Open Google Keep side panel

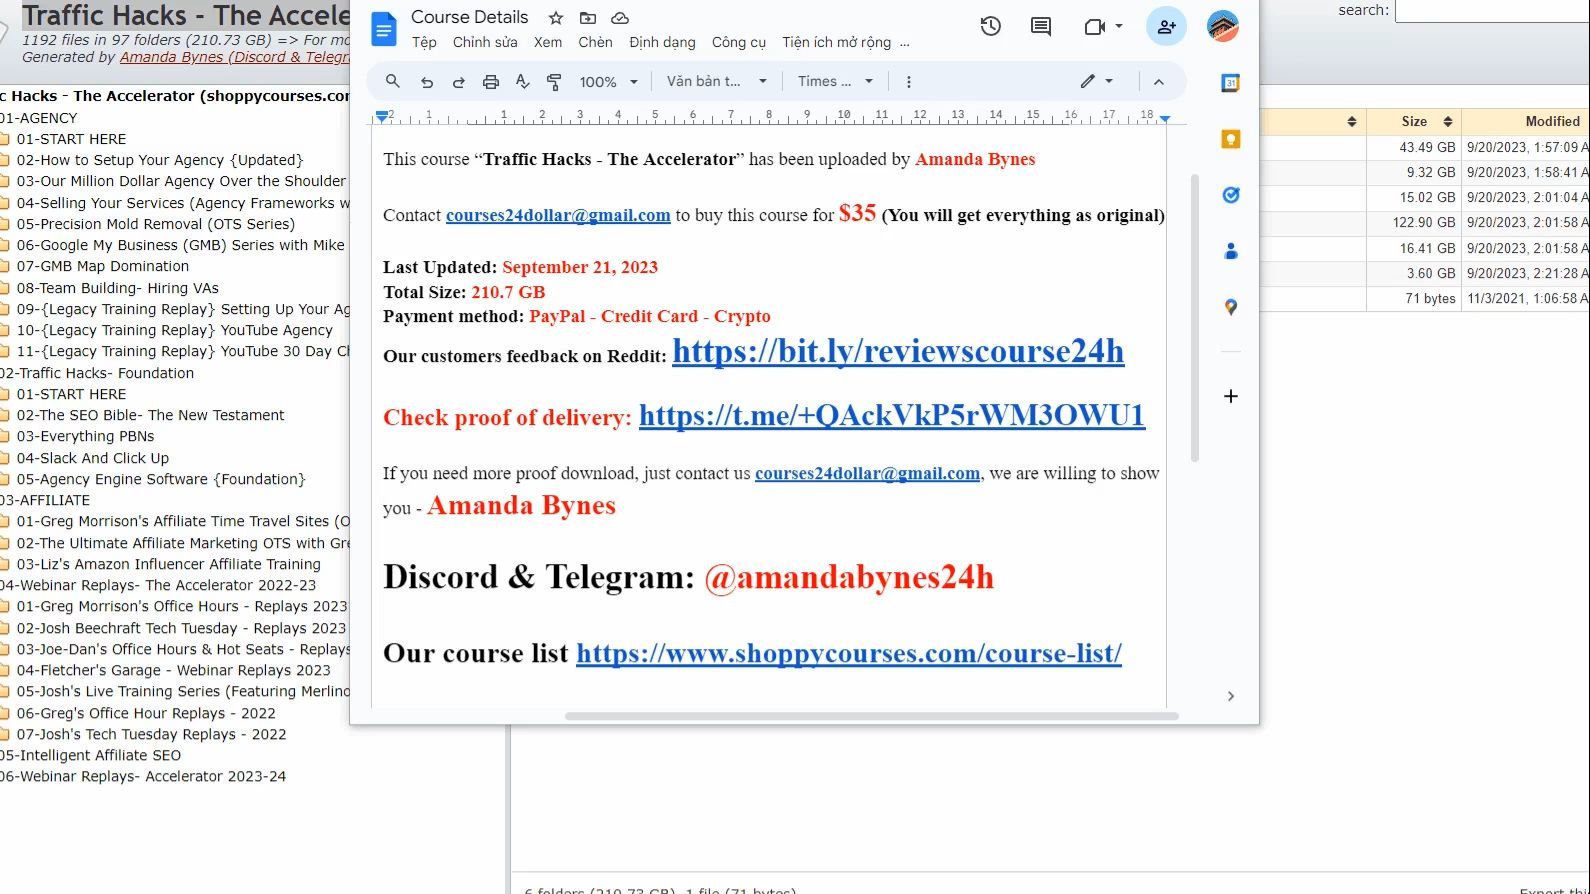point(1231,139)
